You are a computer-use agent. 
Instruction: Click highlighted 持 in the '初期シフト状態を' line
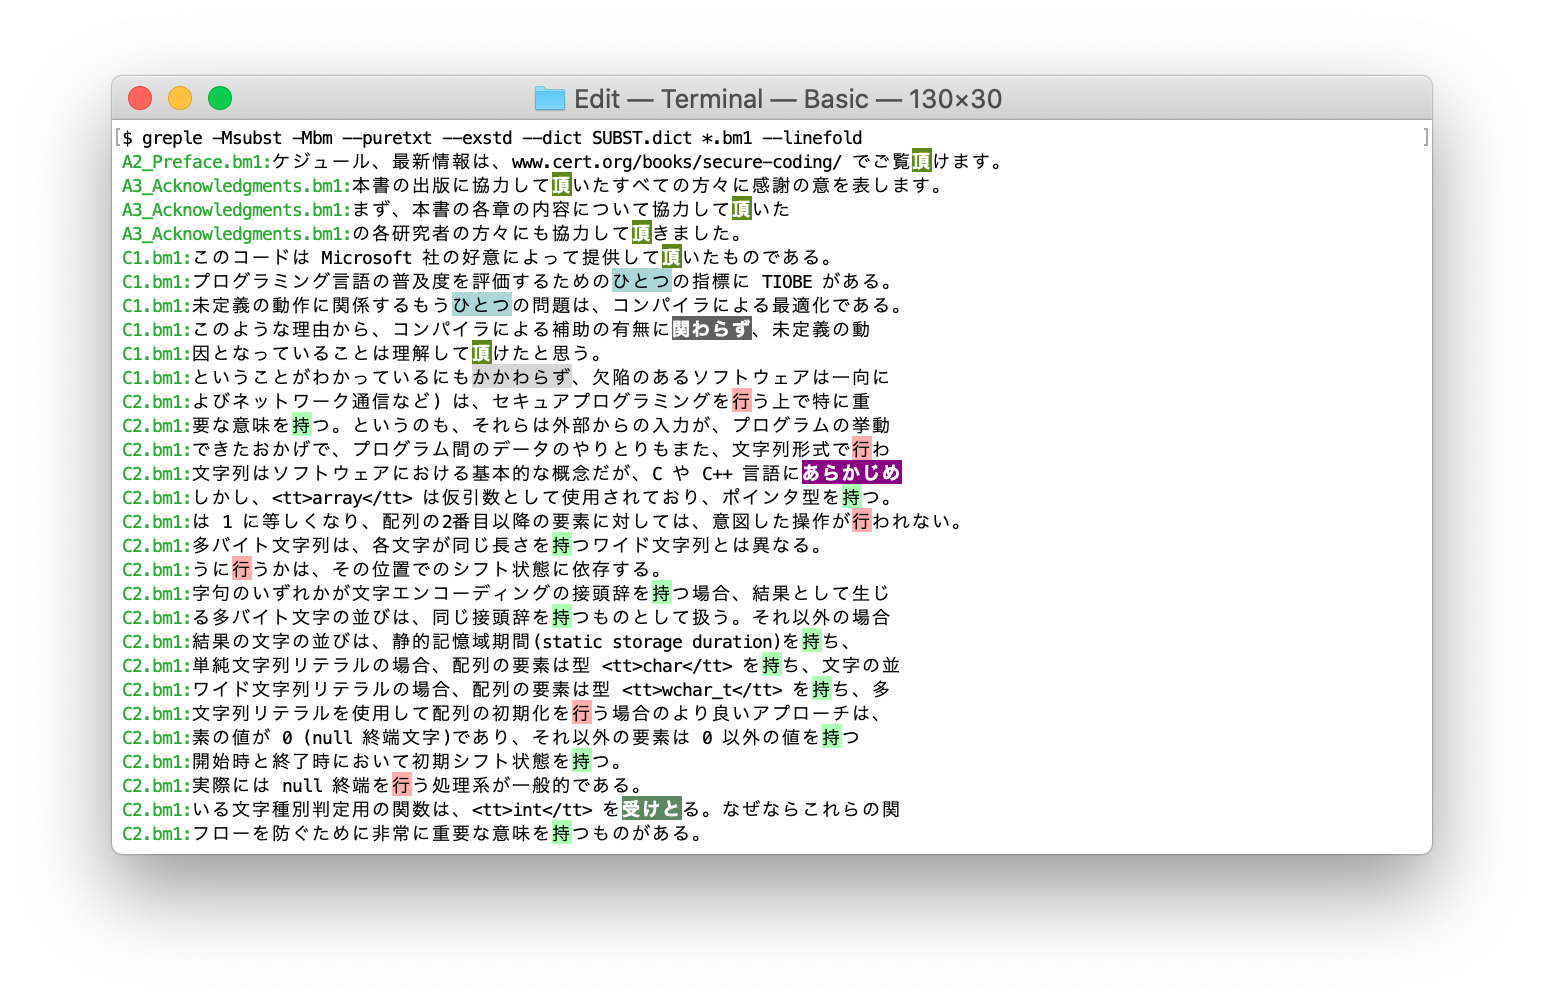582,762
